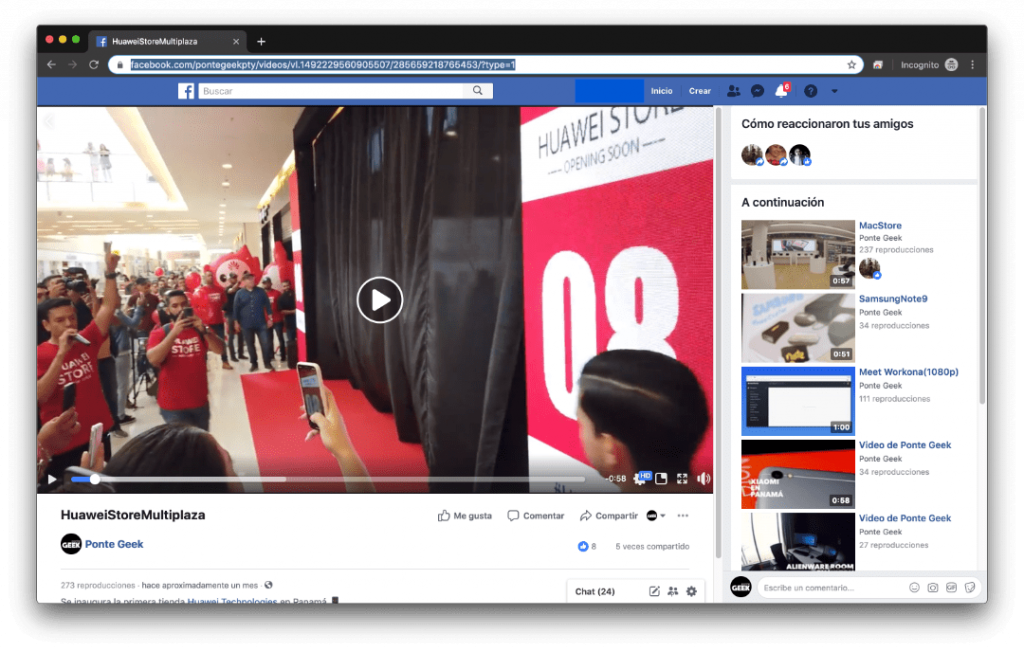Click the comment input Escribe un comentario

click(x=833, y=587)
